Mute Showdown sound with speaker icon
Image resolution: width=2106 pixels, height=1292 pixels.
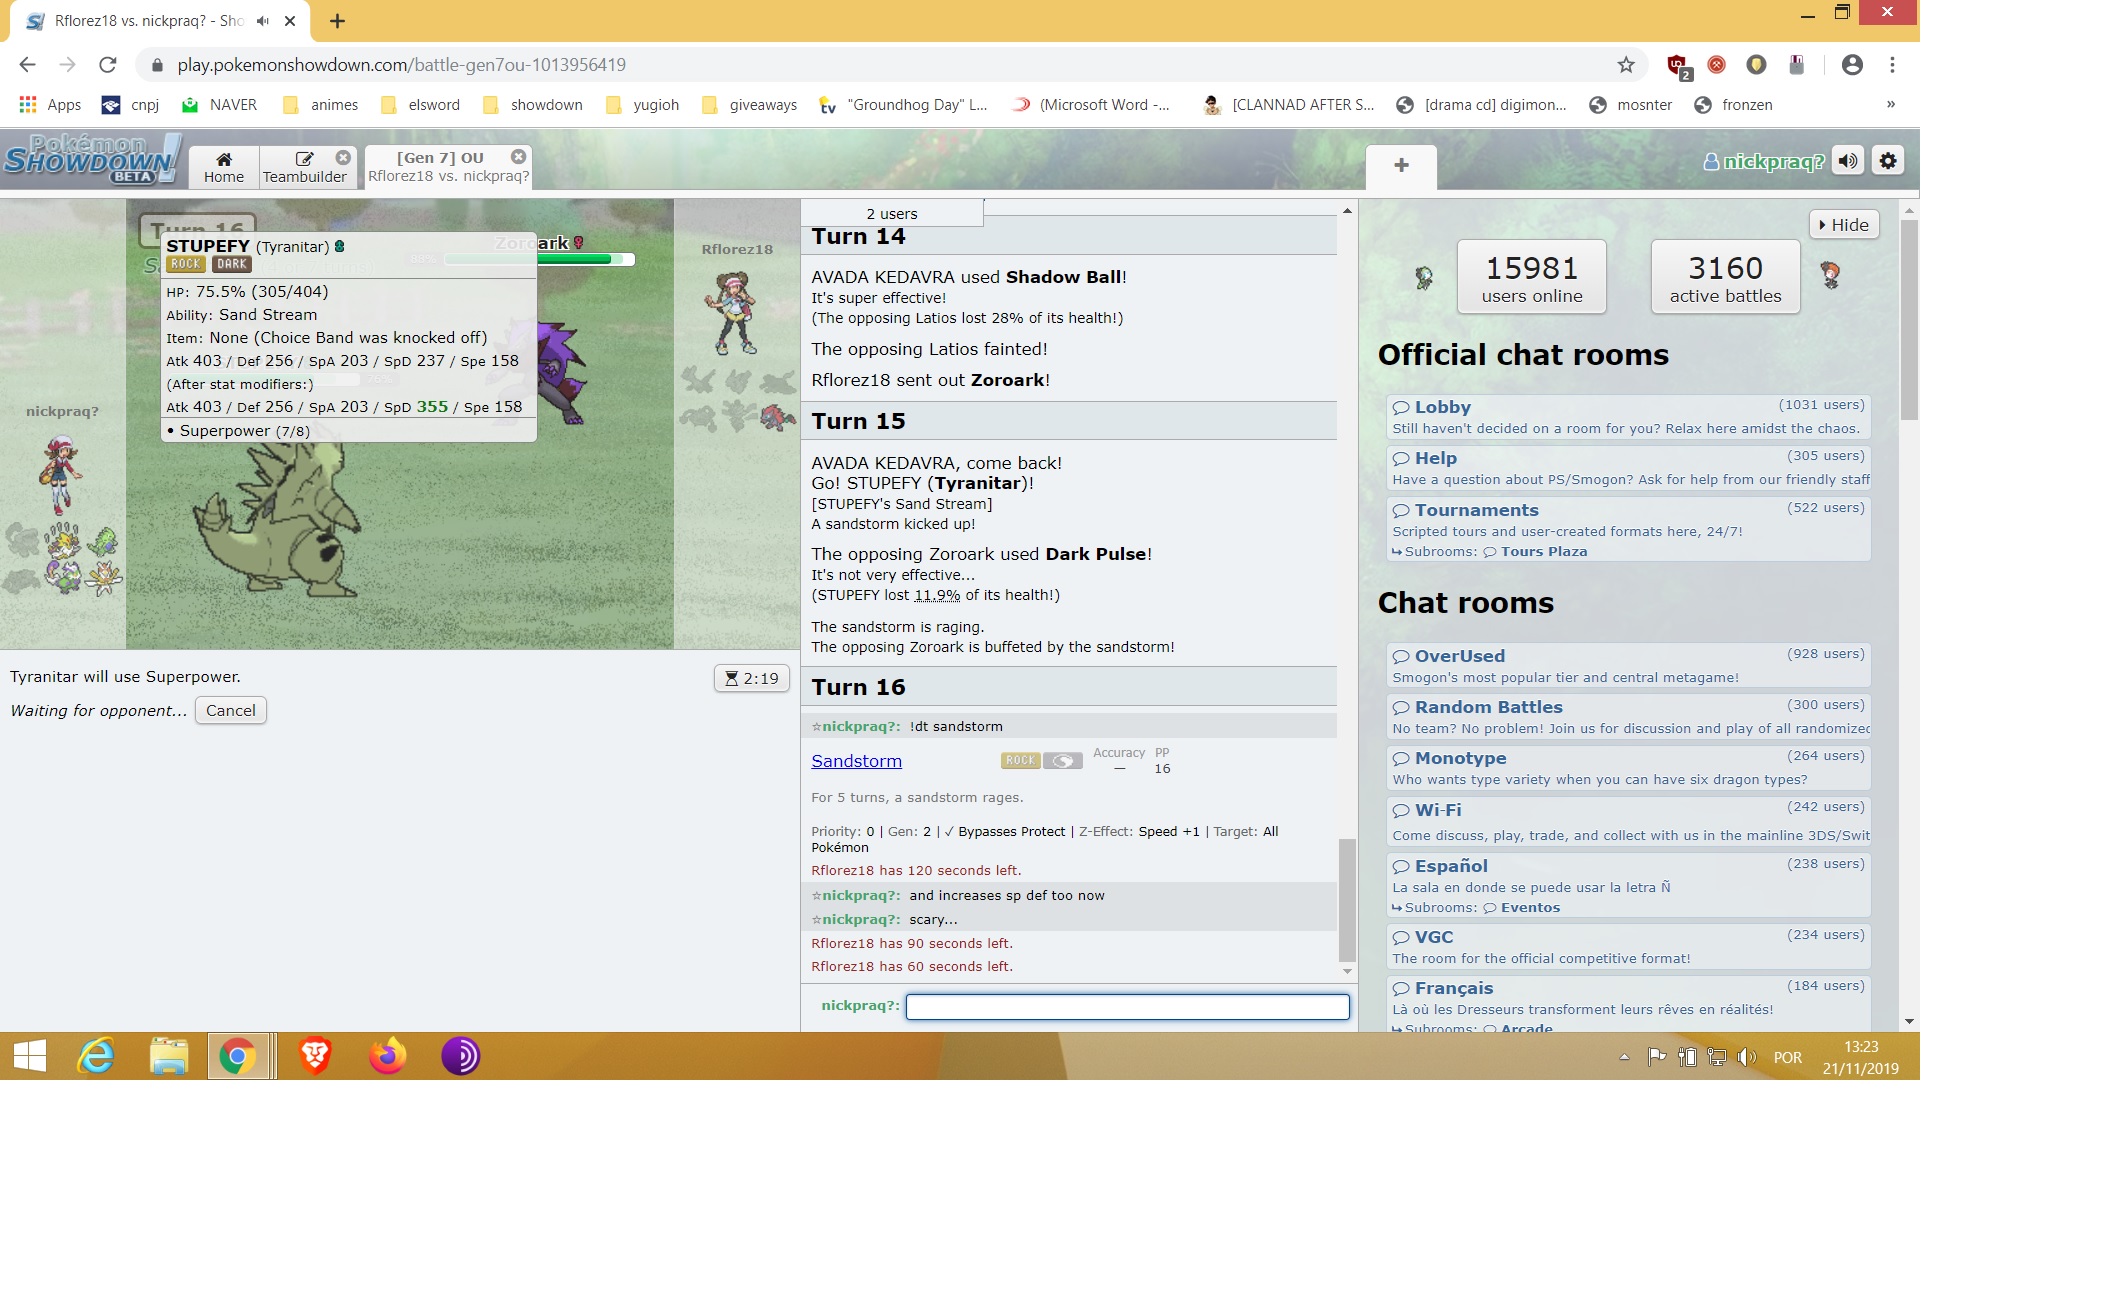point(1848,161)
